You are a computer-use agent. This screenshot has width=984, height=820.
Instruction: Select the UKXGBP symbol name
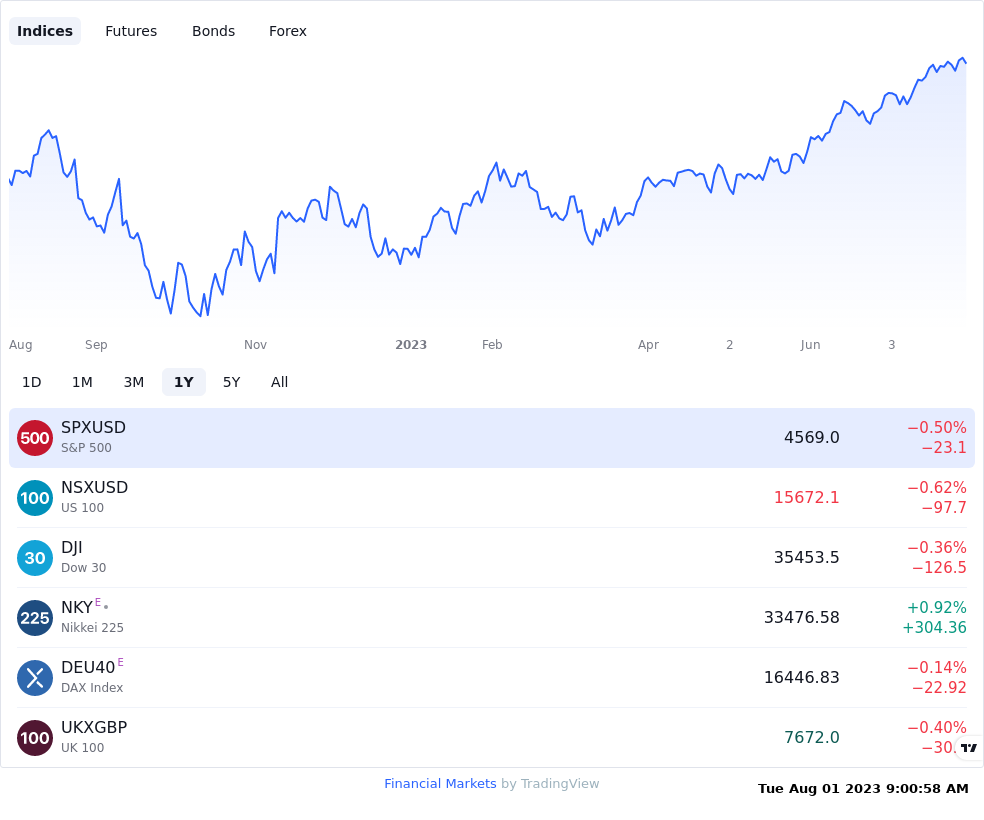[x=94, y=727]
